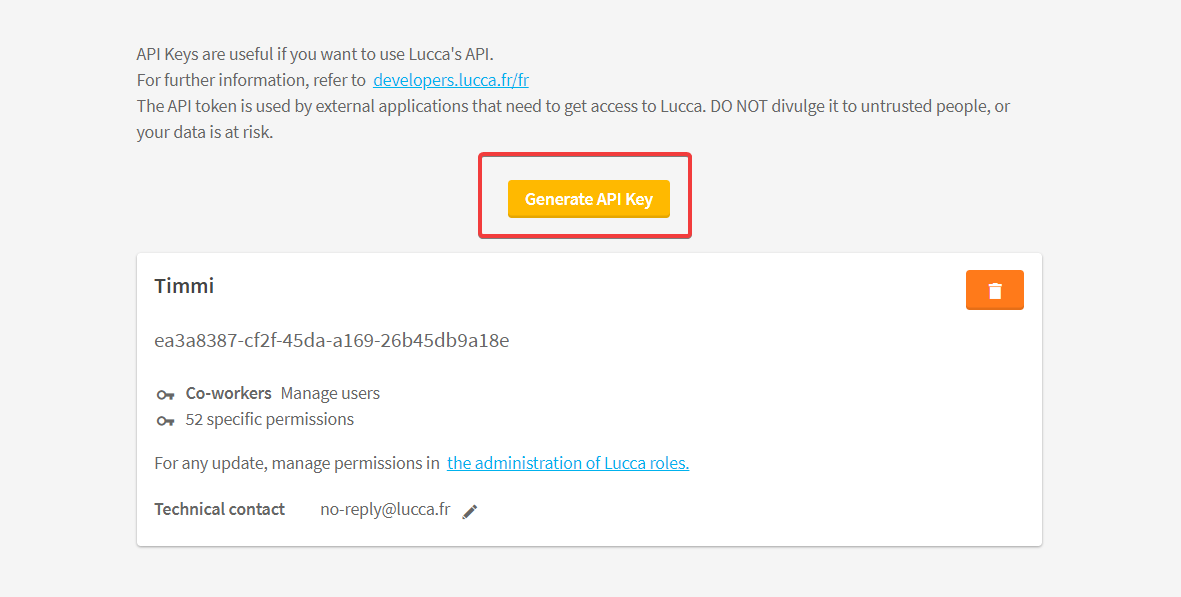Click the 'API Keys are useful' intro sentence
The image size is (1181, 597).
point(315,54)
